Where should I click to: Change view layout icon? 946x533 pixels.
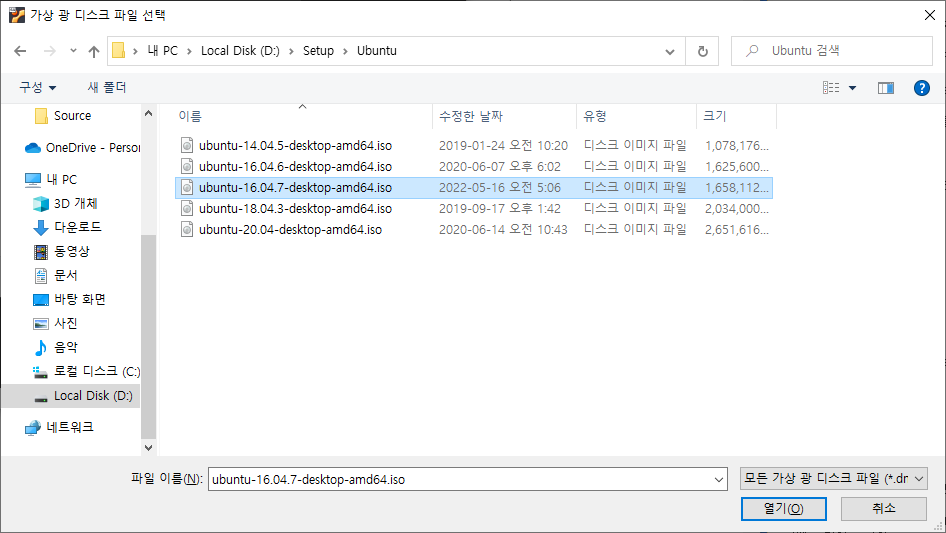click(x=831, y=88)
